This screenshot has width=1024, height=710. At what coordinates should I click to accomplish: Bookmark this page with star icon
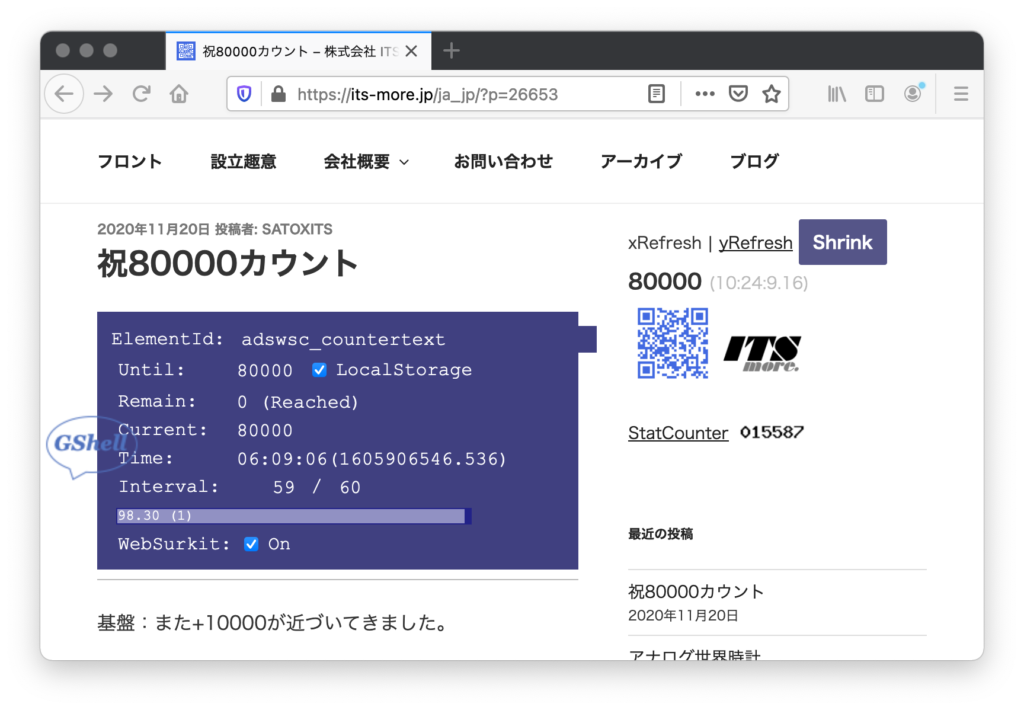[x=771, y=94]
